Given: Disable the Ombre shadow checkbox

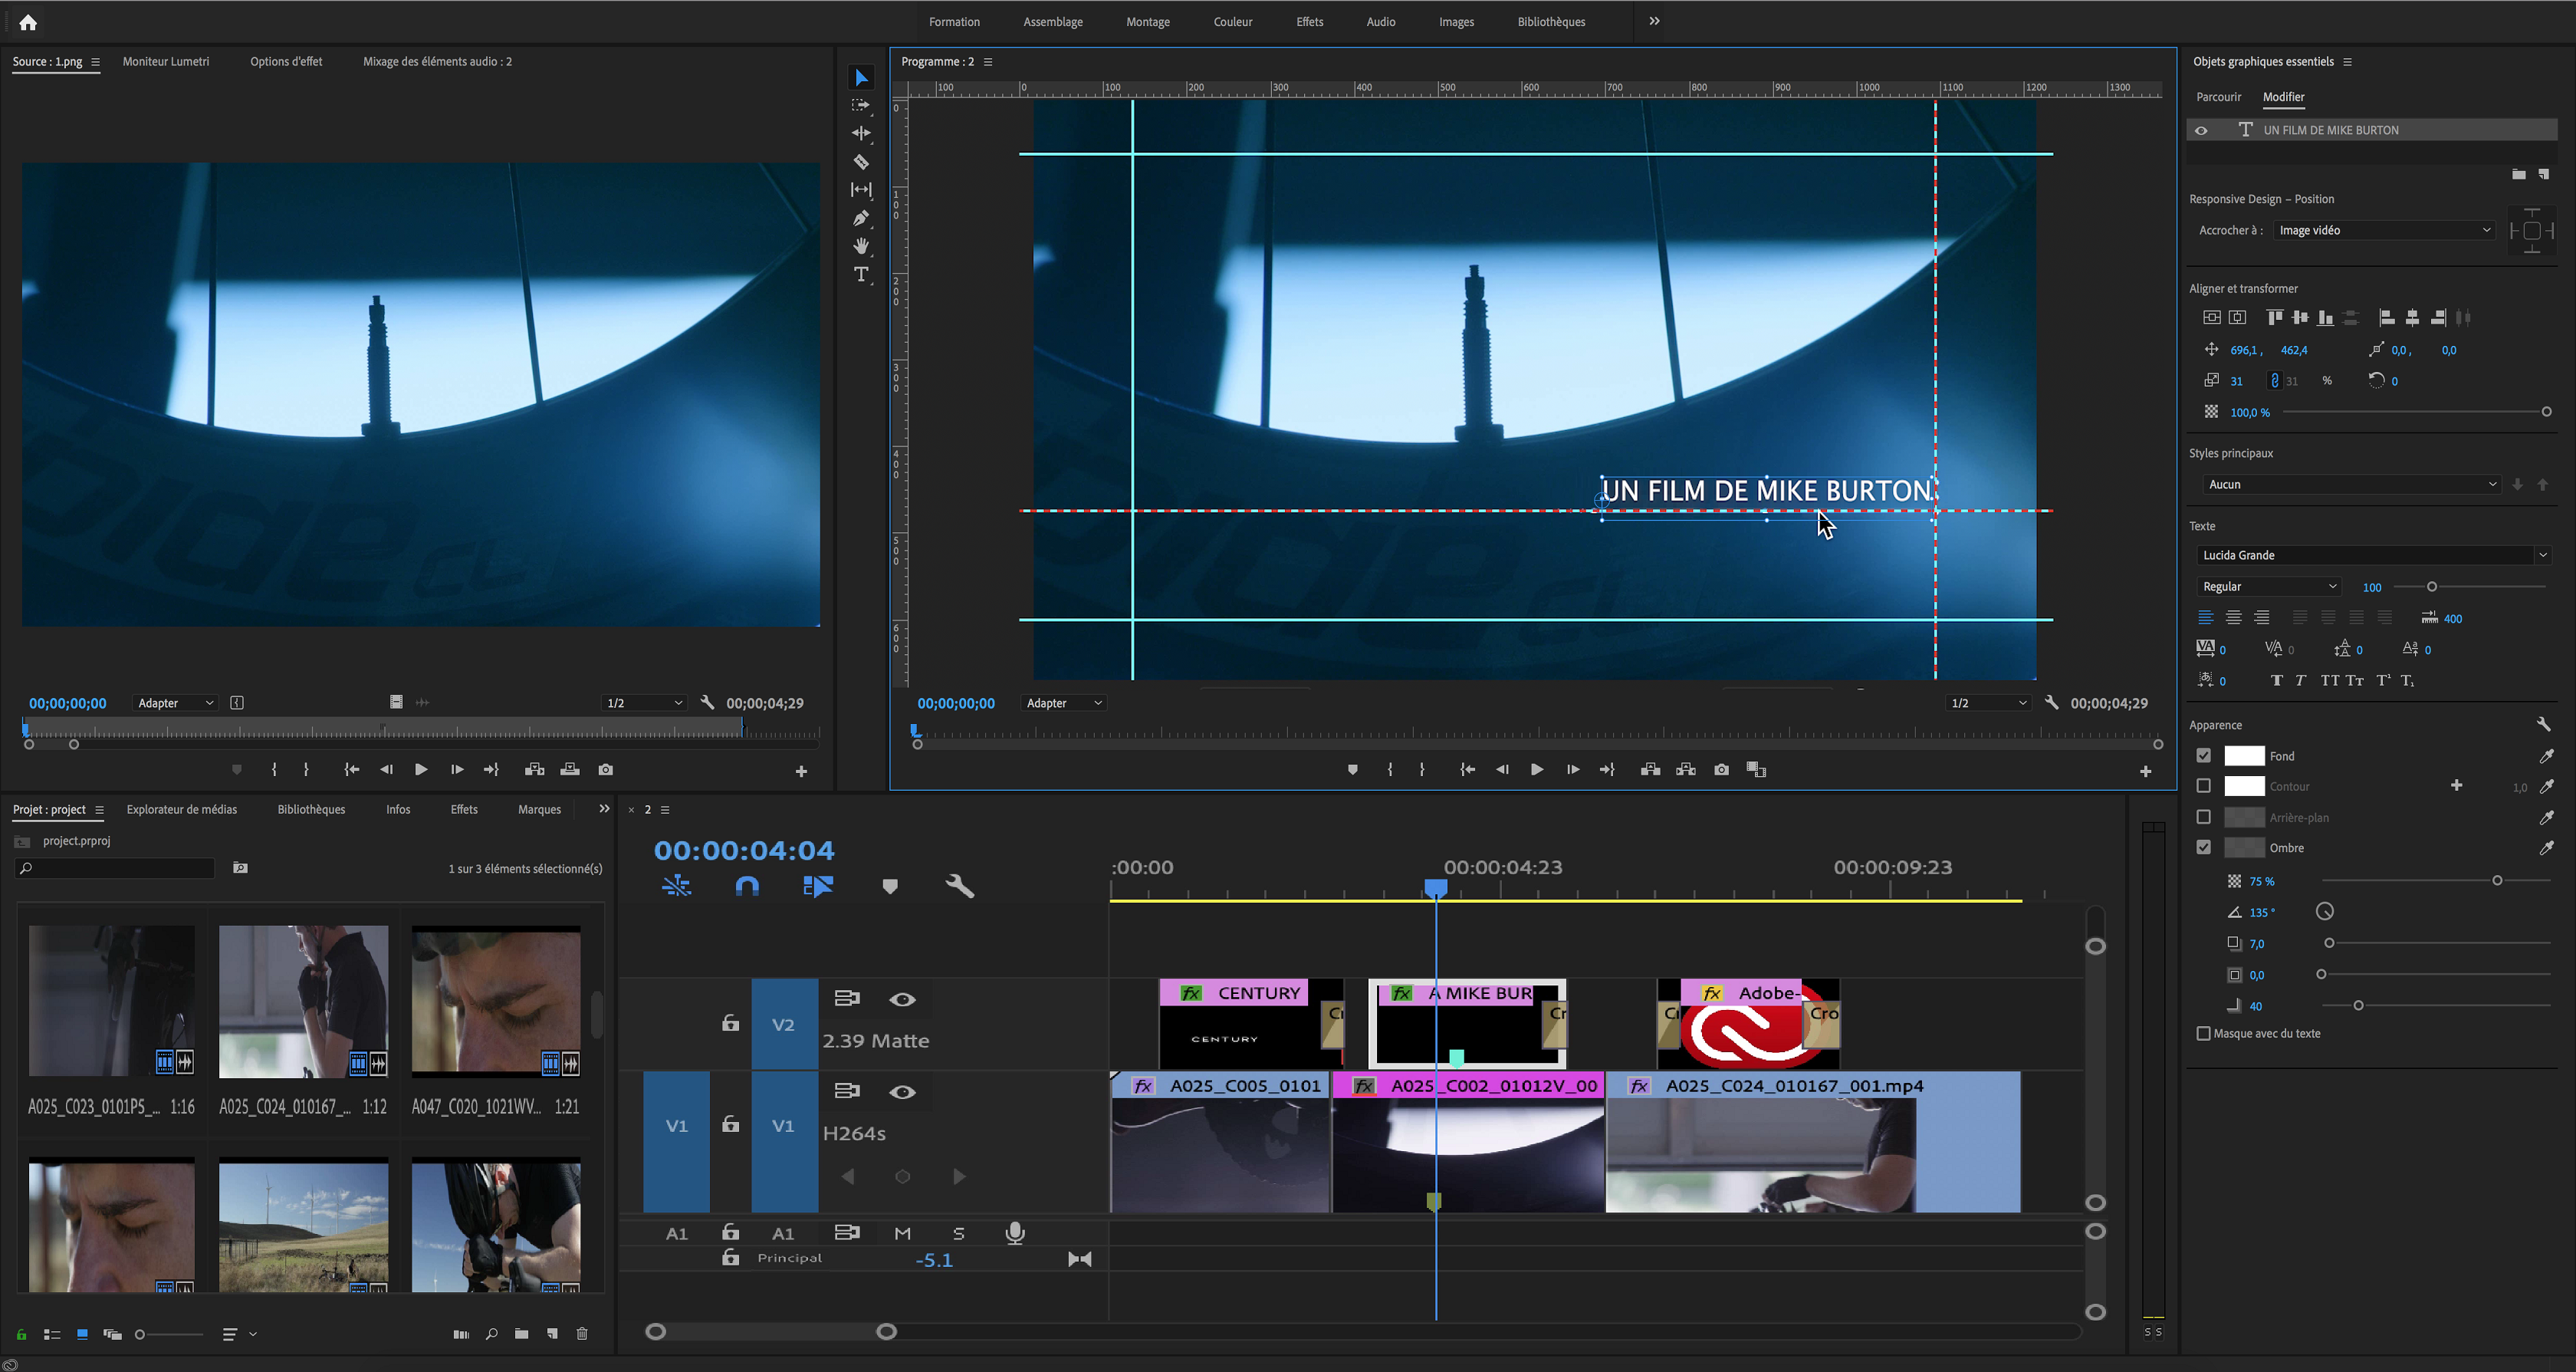Looking at the screenshot, I should pyautogui.click(x=2203, y=847).
